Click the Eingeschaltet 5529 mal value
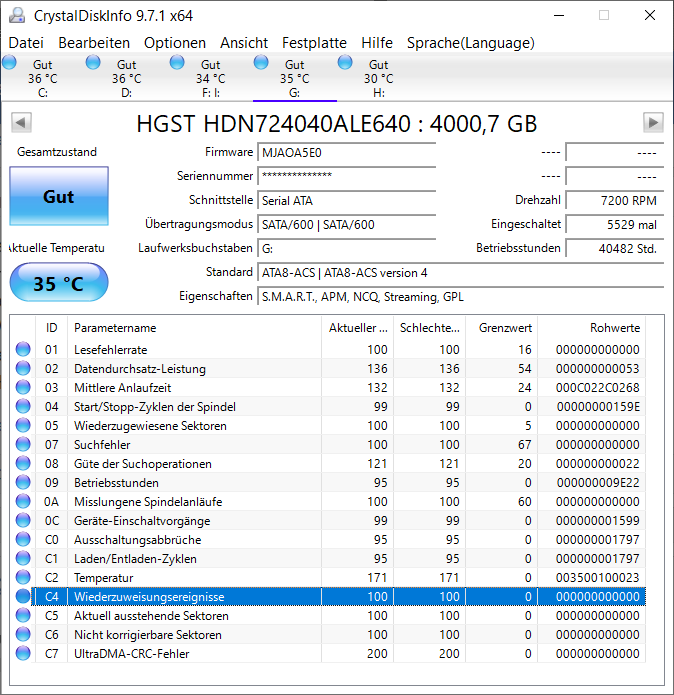 click(615, 224)
